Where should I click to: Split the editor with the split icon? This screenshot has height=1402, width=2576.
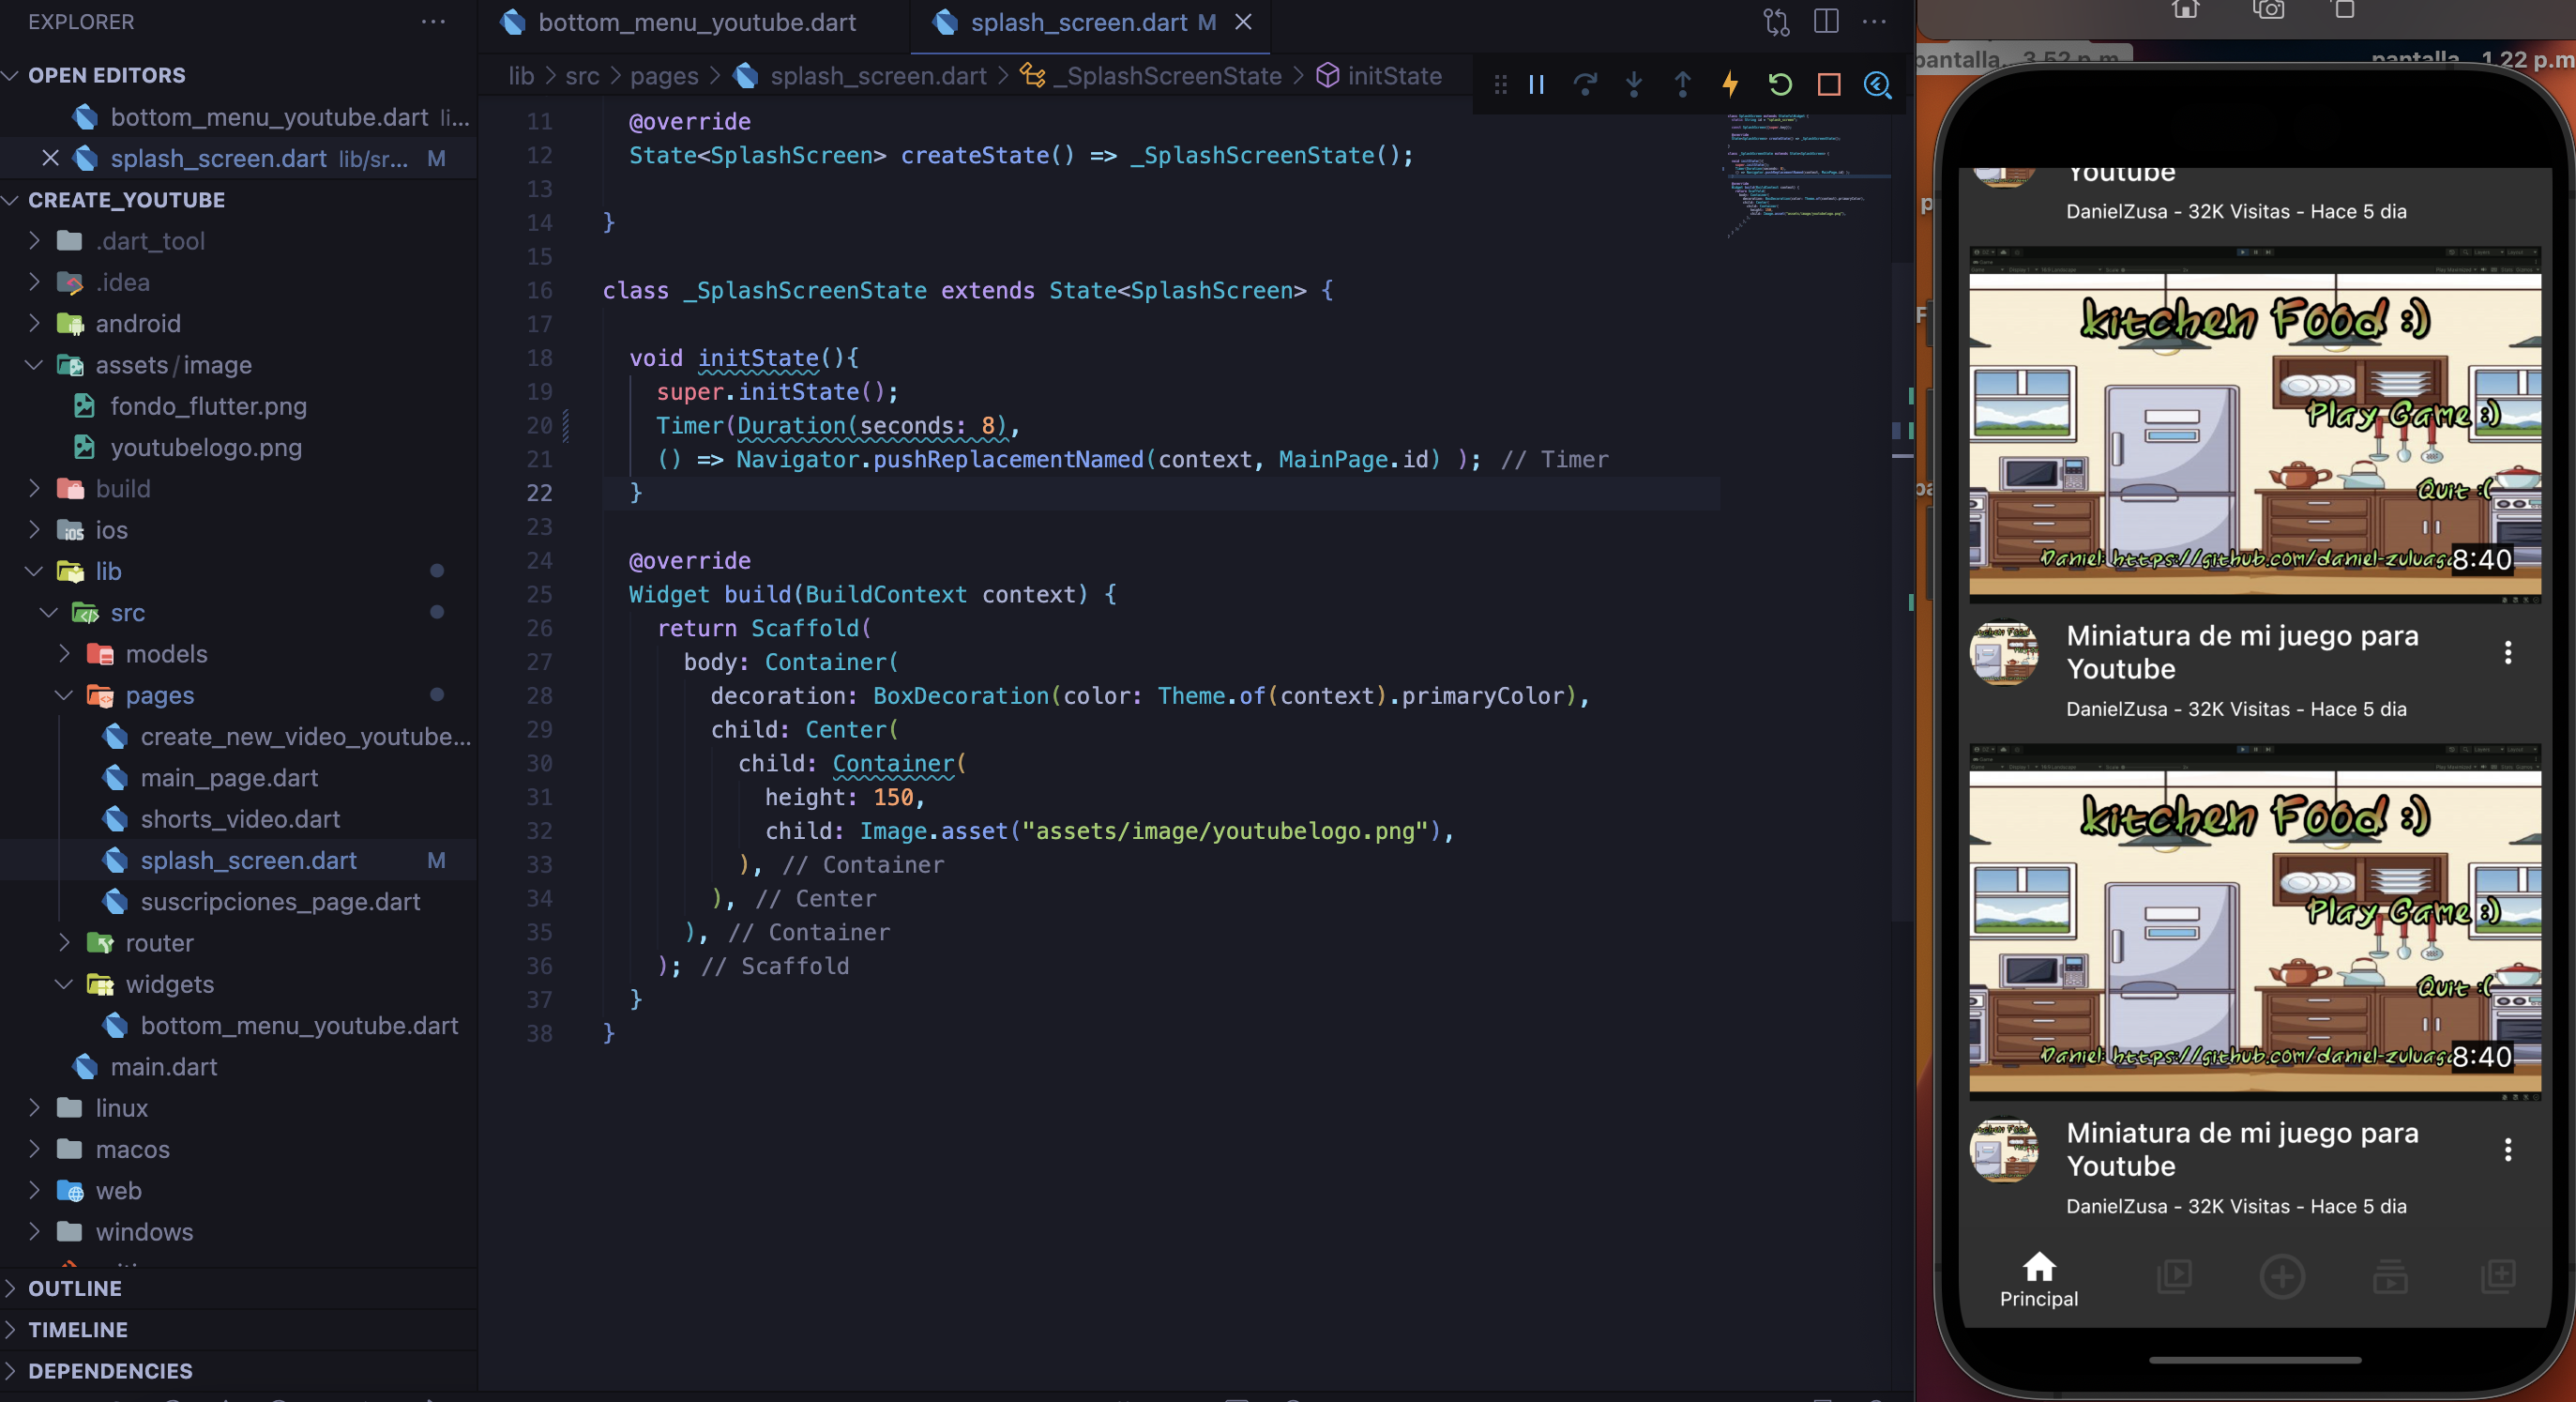[1826, 21]
